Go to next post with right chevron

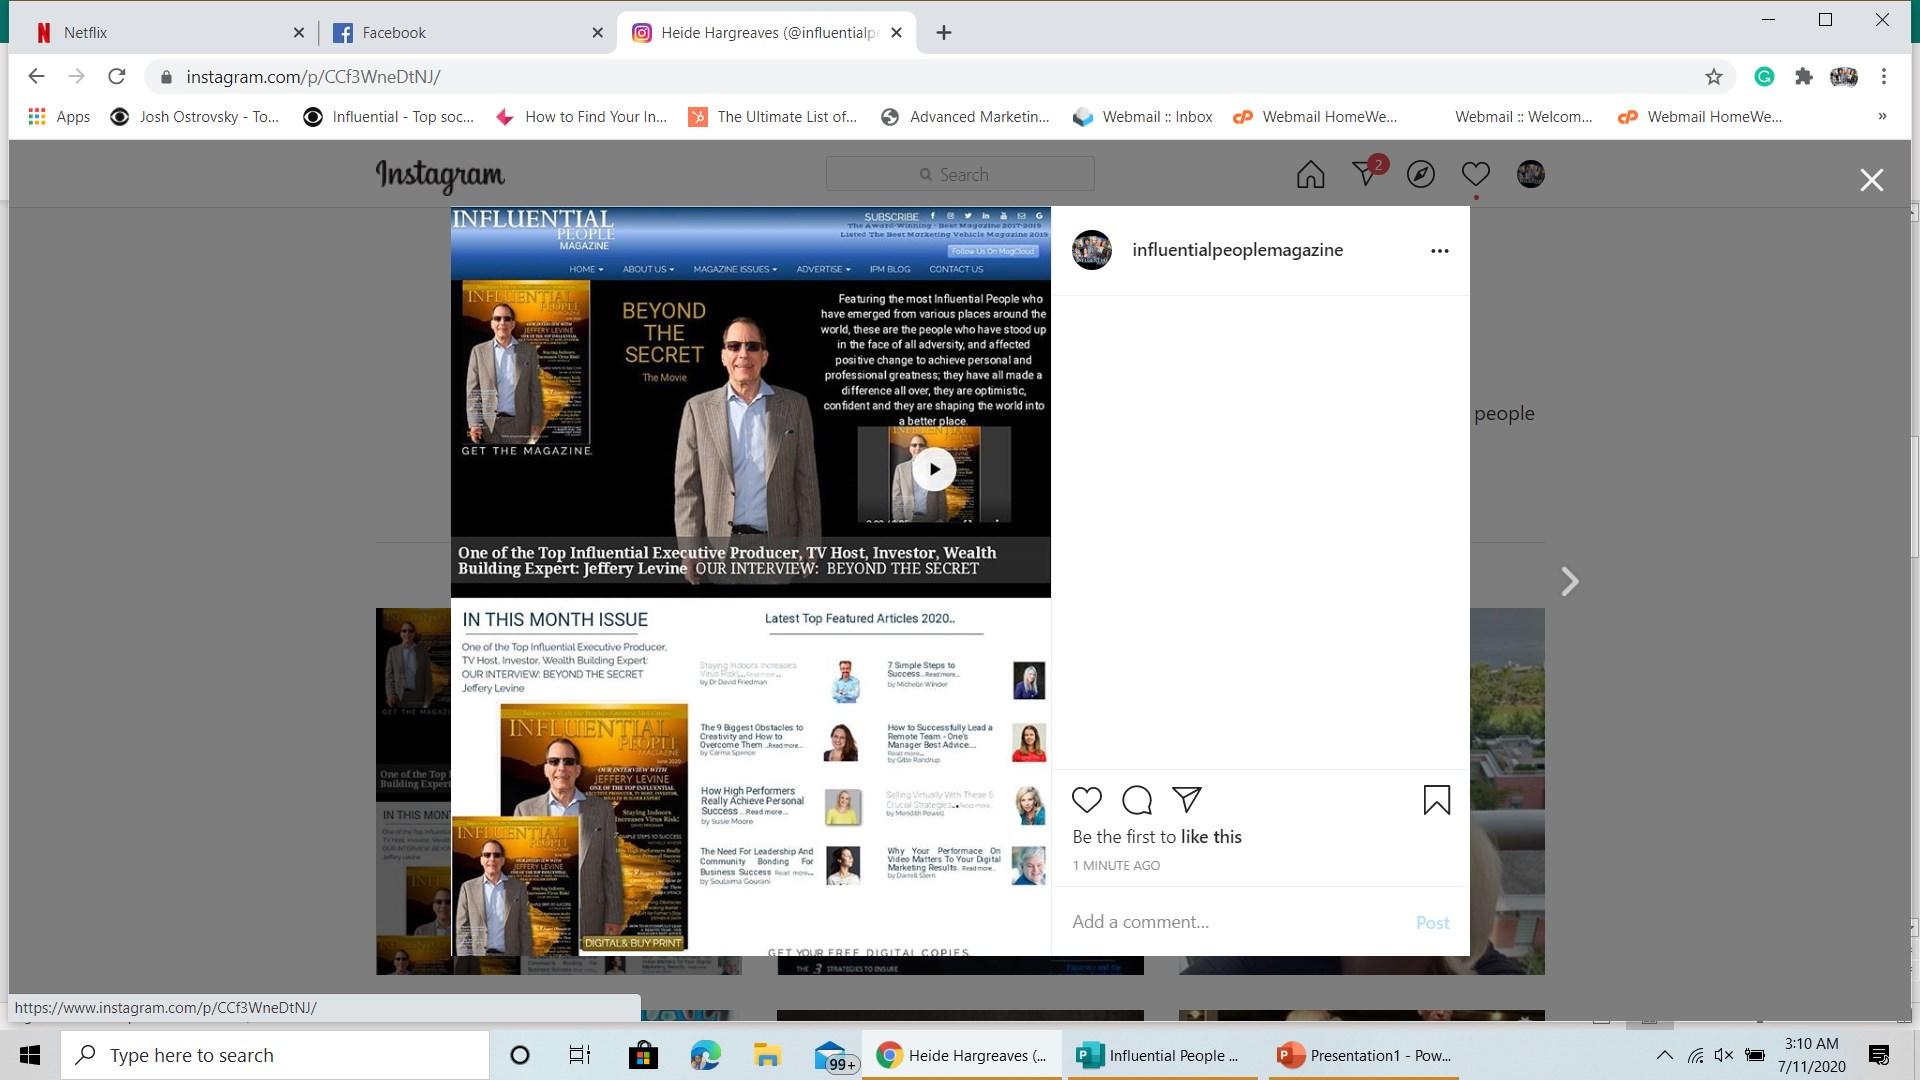click(1570, 581)
